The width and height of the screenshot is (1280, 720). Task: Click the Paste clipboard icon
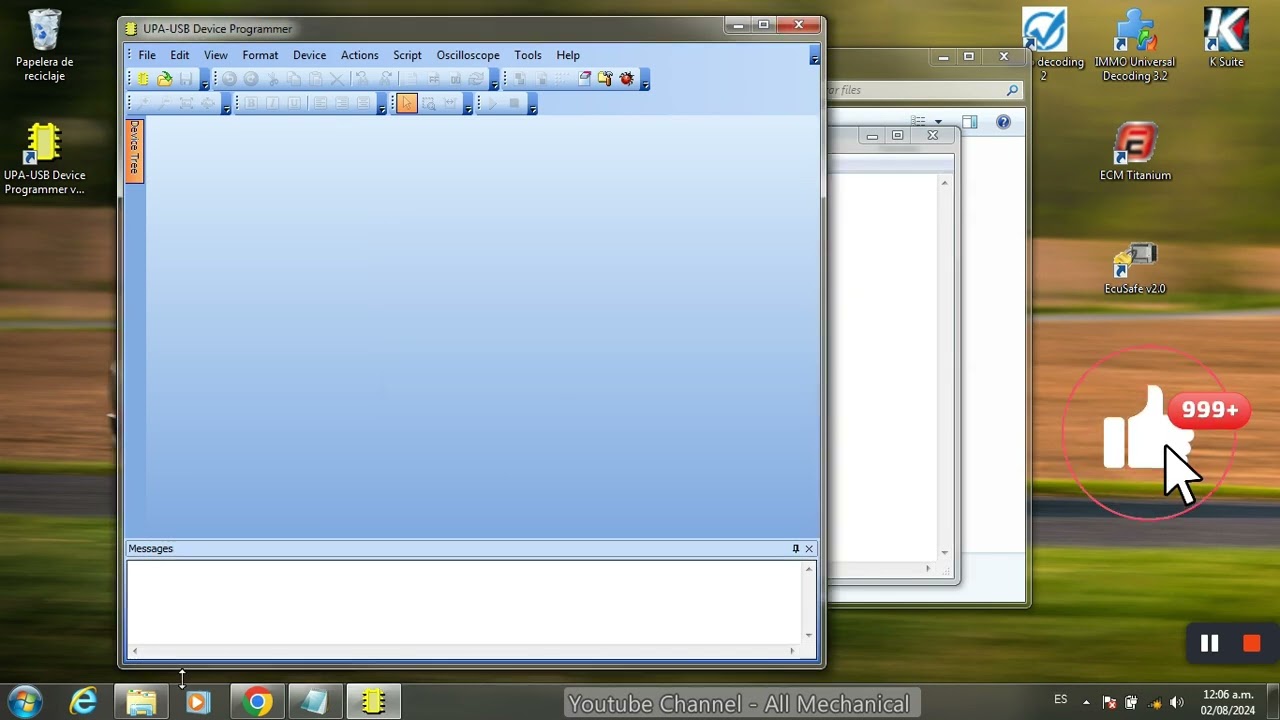pyautogui.click(x=315, y=79)
